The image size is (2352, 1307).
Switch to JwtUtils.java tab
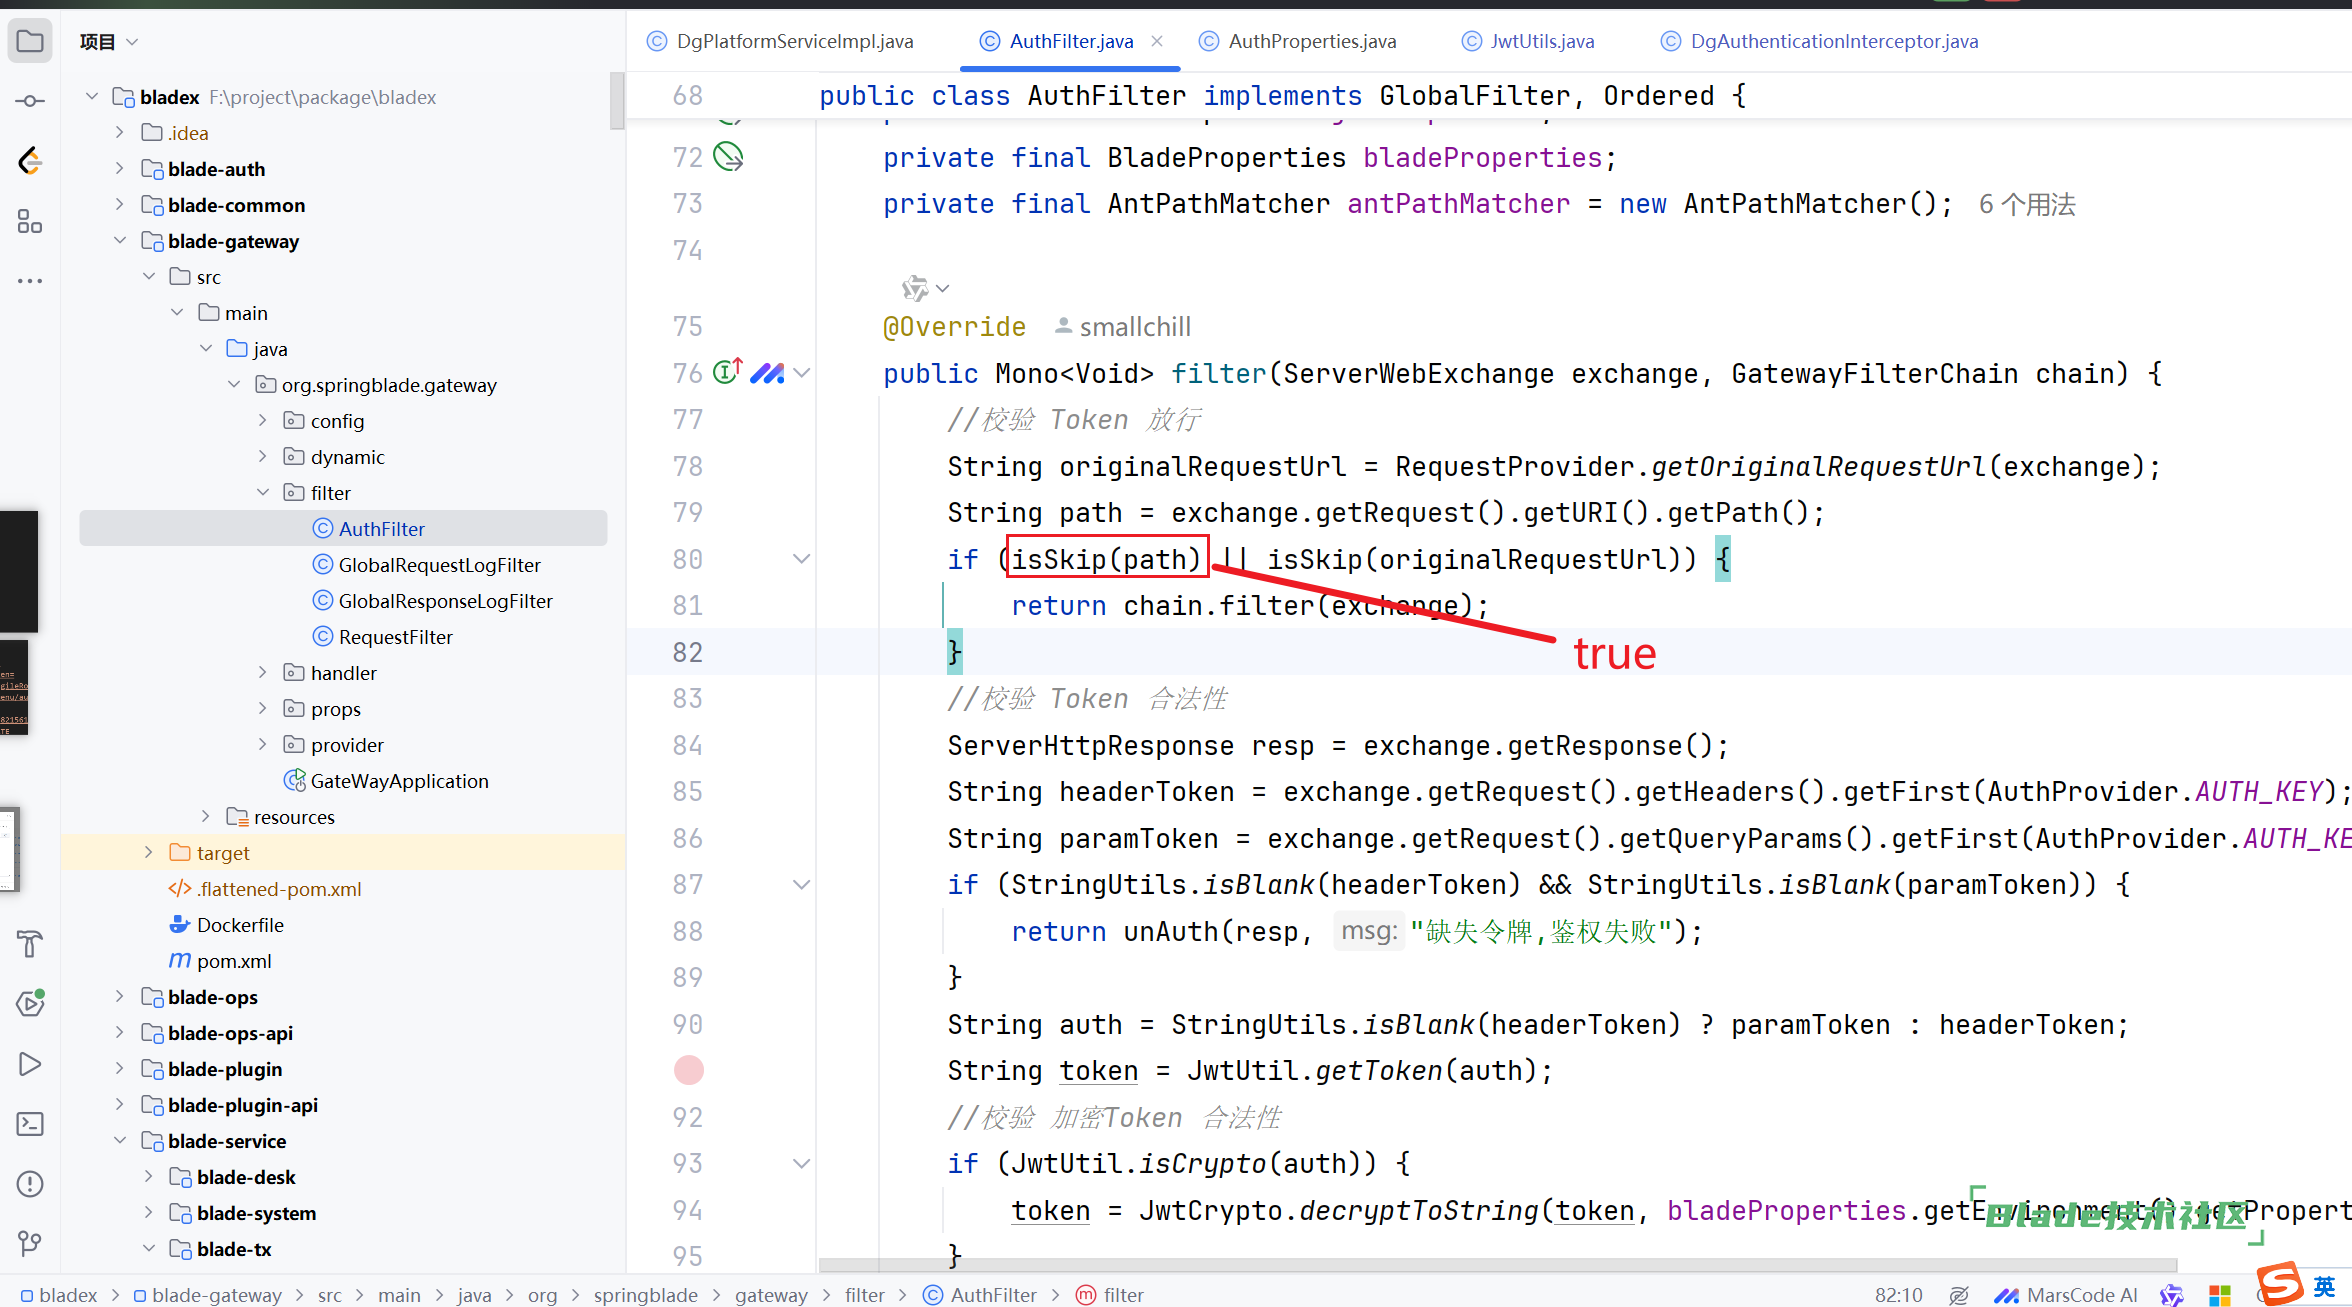click(1529, 41)
